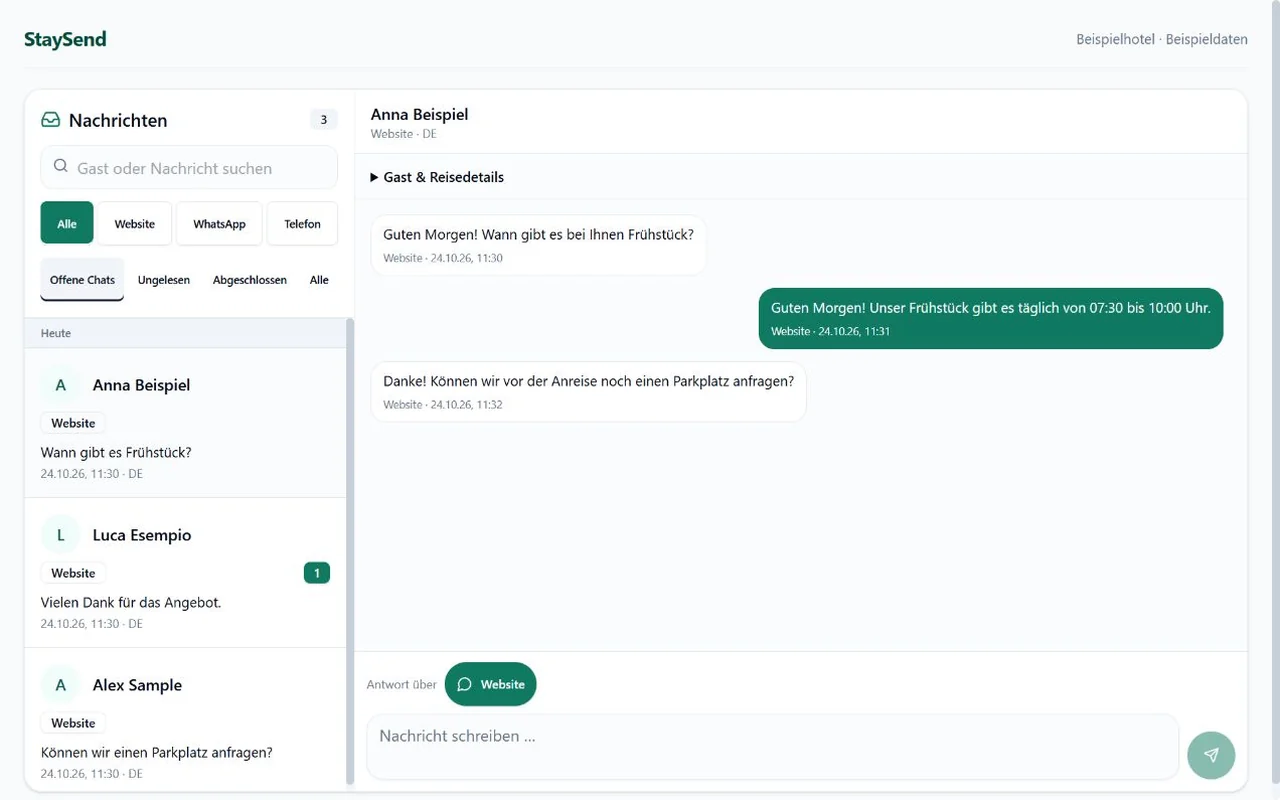This screenshot has width=1280, height=800.
Task: Click Website tag on Luca Esempio chat
Action: (73, 573)
